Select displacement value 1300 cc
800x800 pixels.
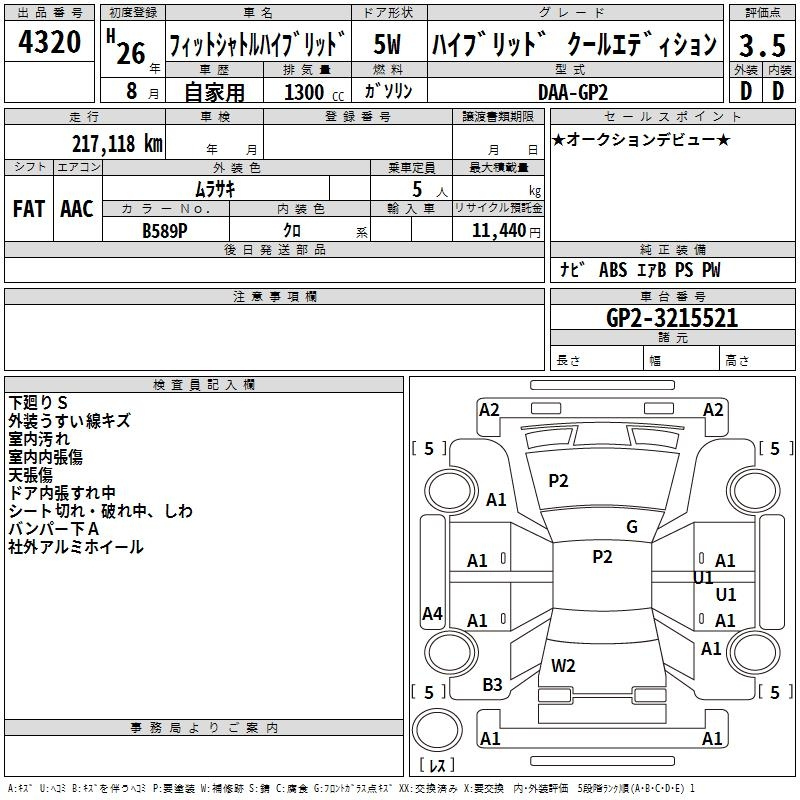[314, 92]
